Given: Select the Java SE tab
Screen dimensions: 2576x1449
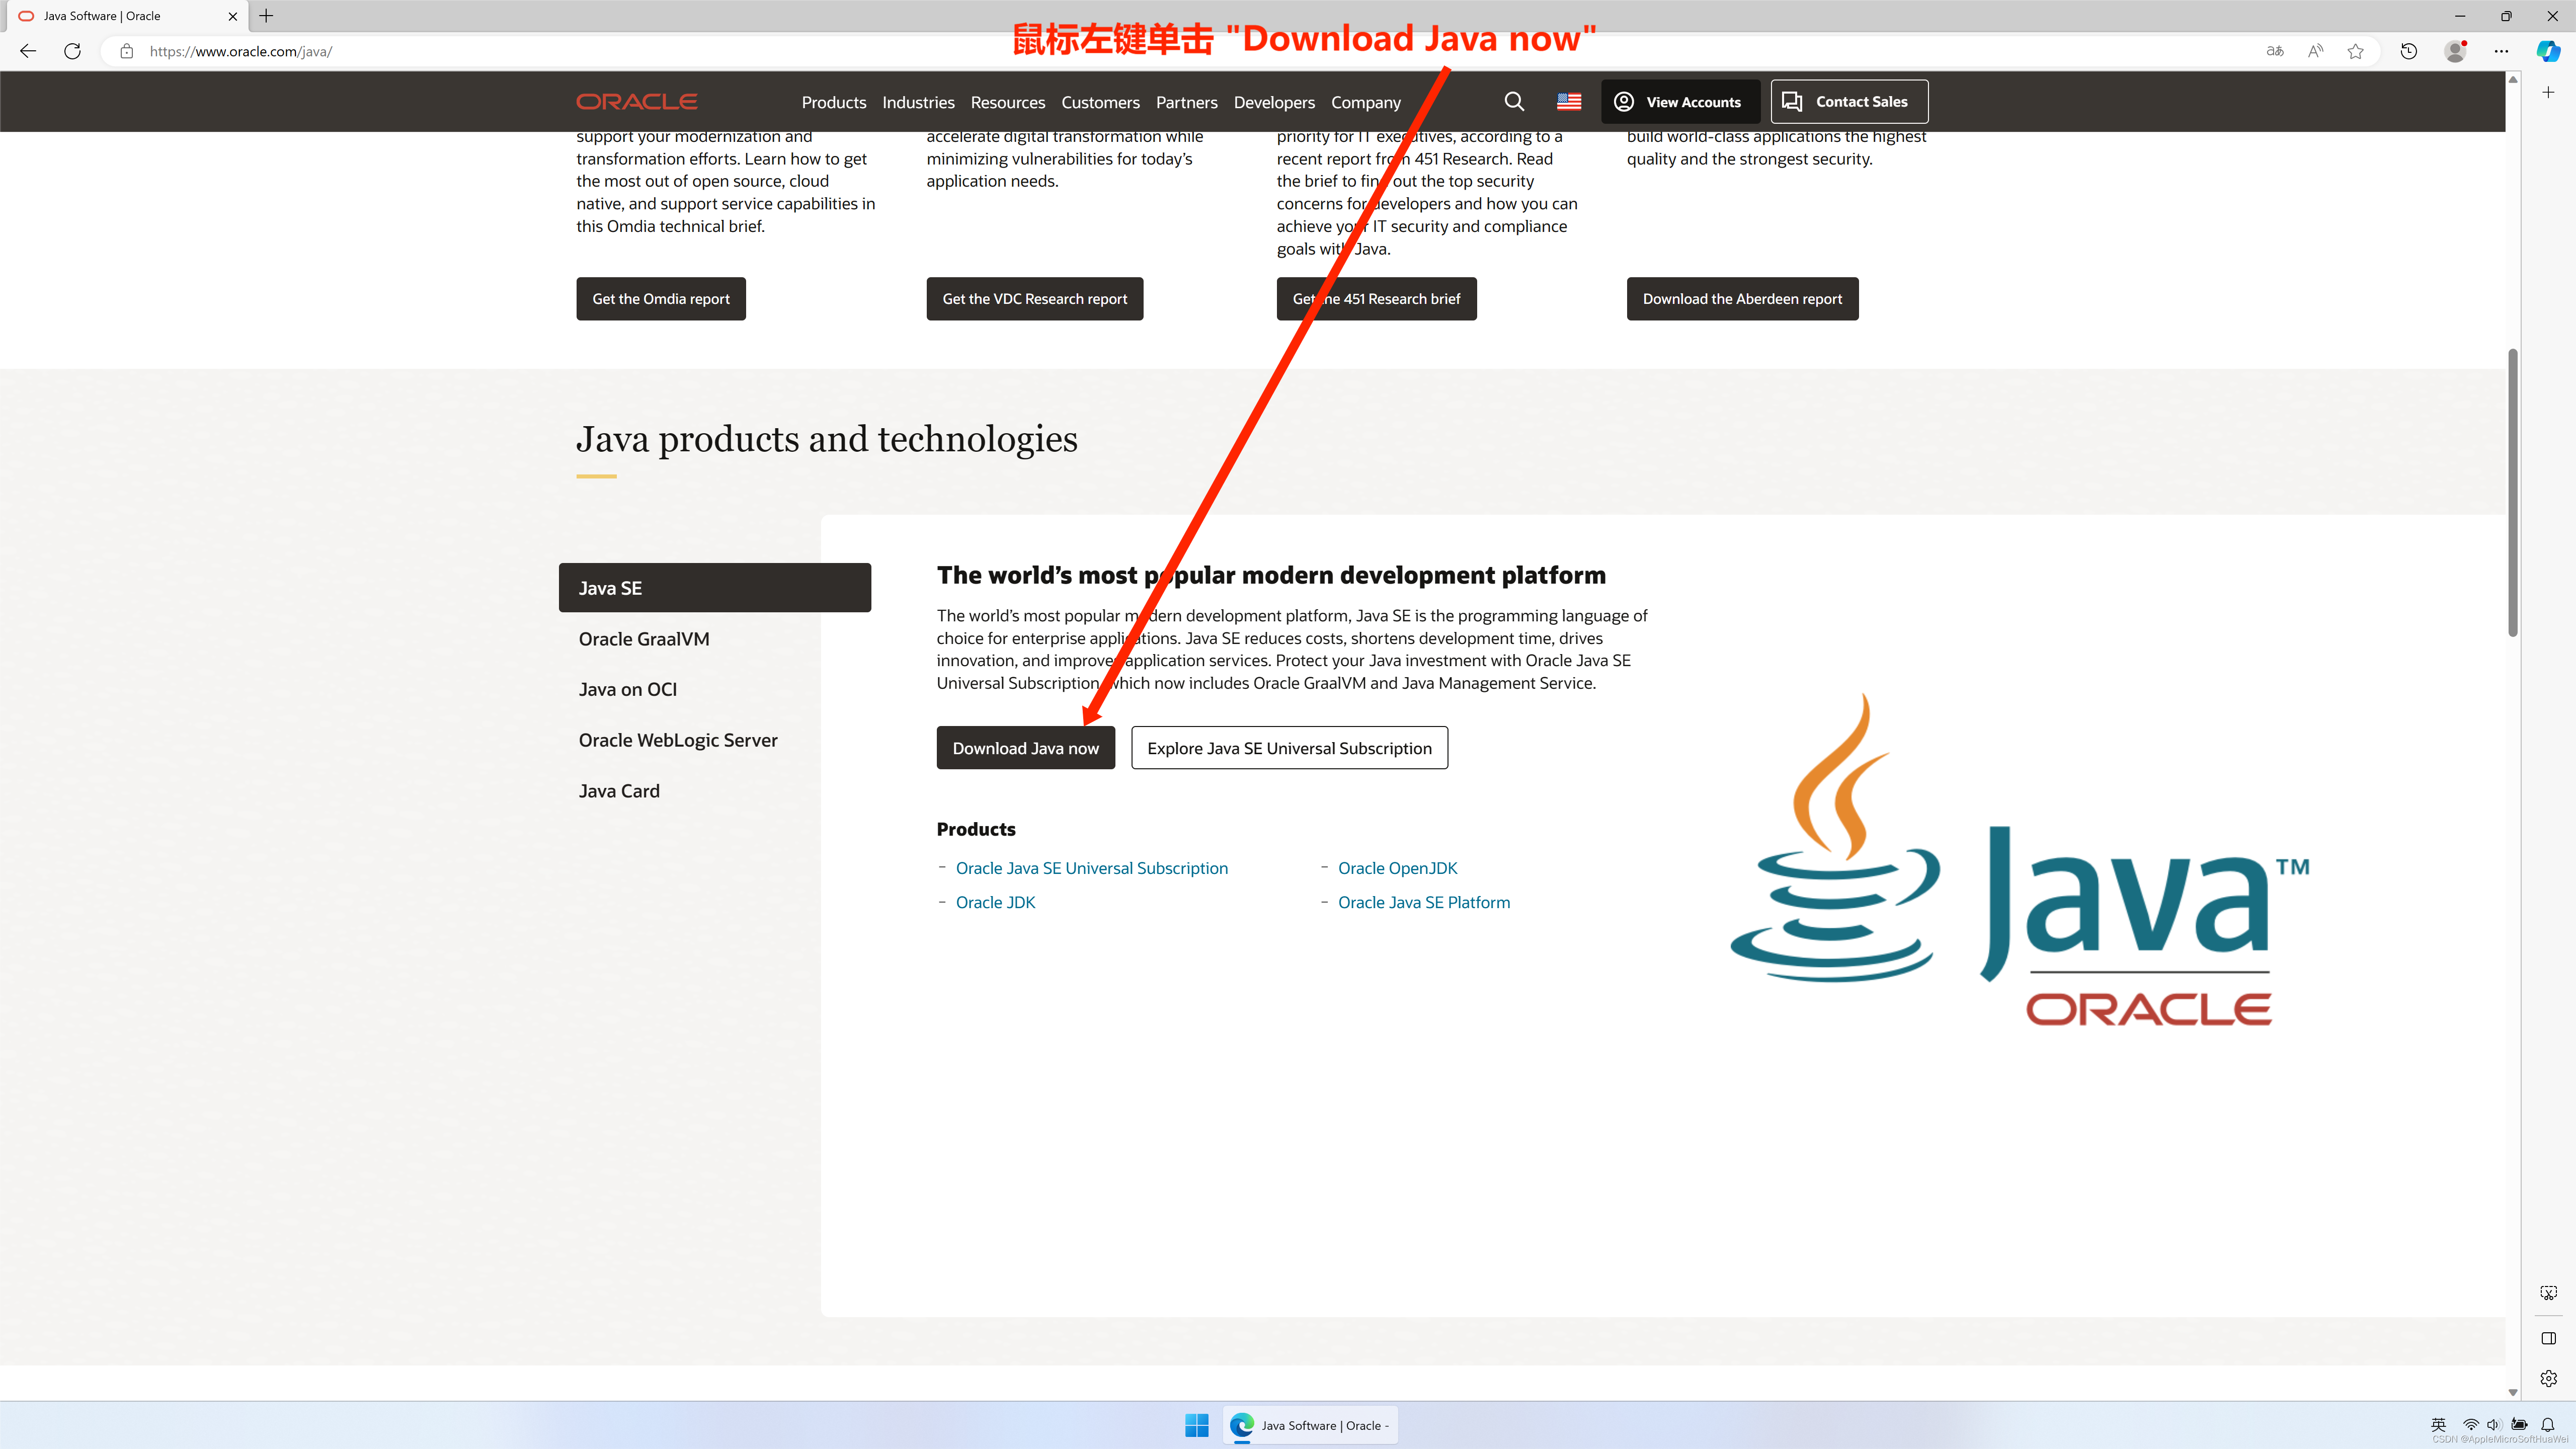Looking at the screenshot, I should [714, 587].
